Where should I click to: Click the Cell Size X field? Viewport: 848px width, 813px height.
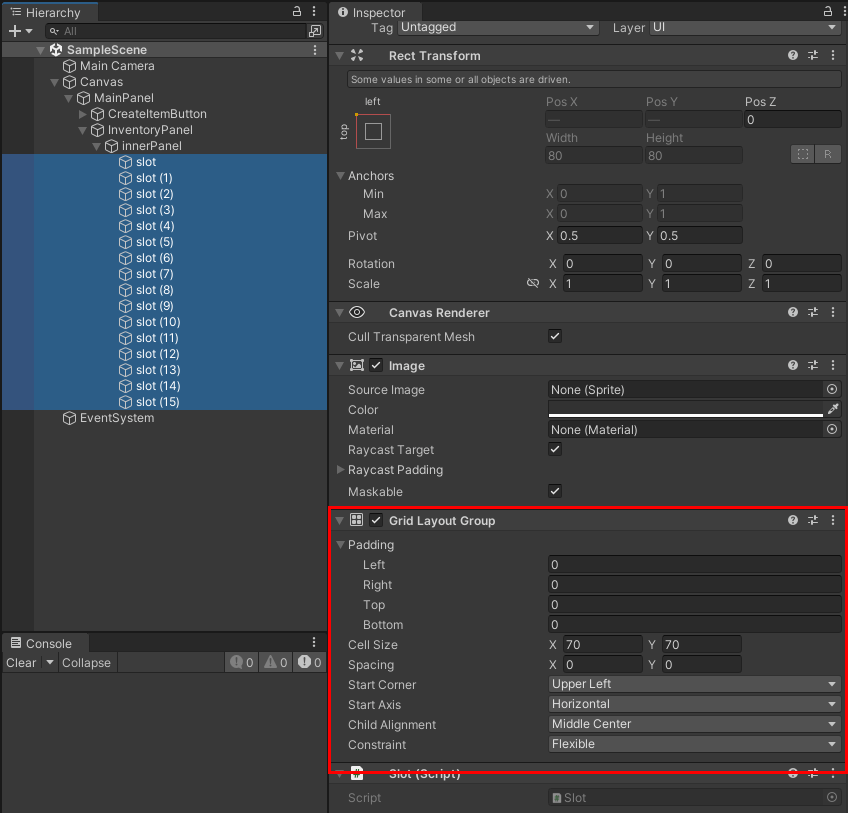[602, 644]
